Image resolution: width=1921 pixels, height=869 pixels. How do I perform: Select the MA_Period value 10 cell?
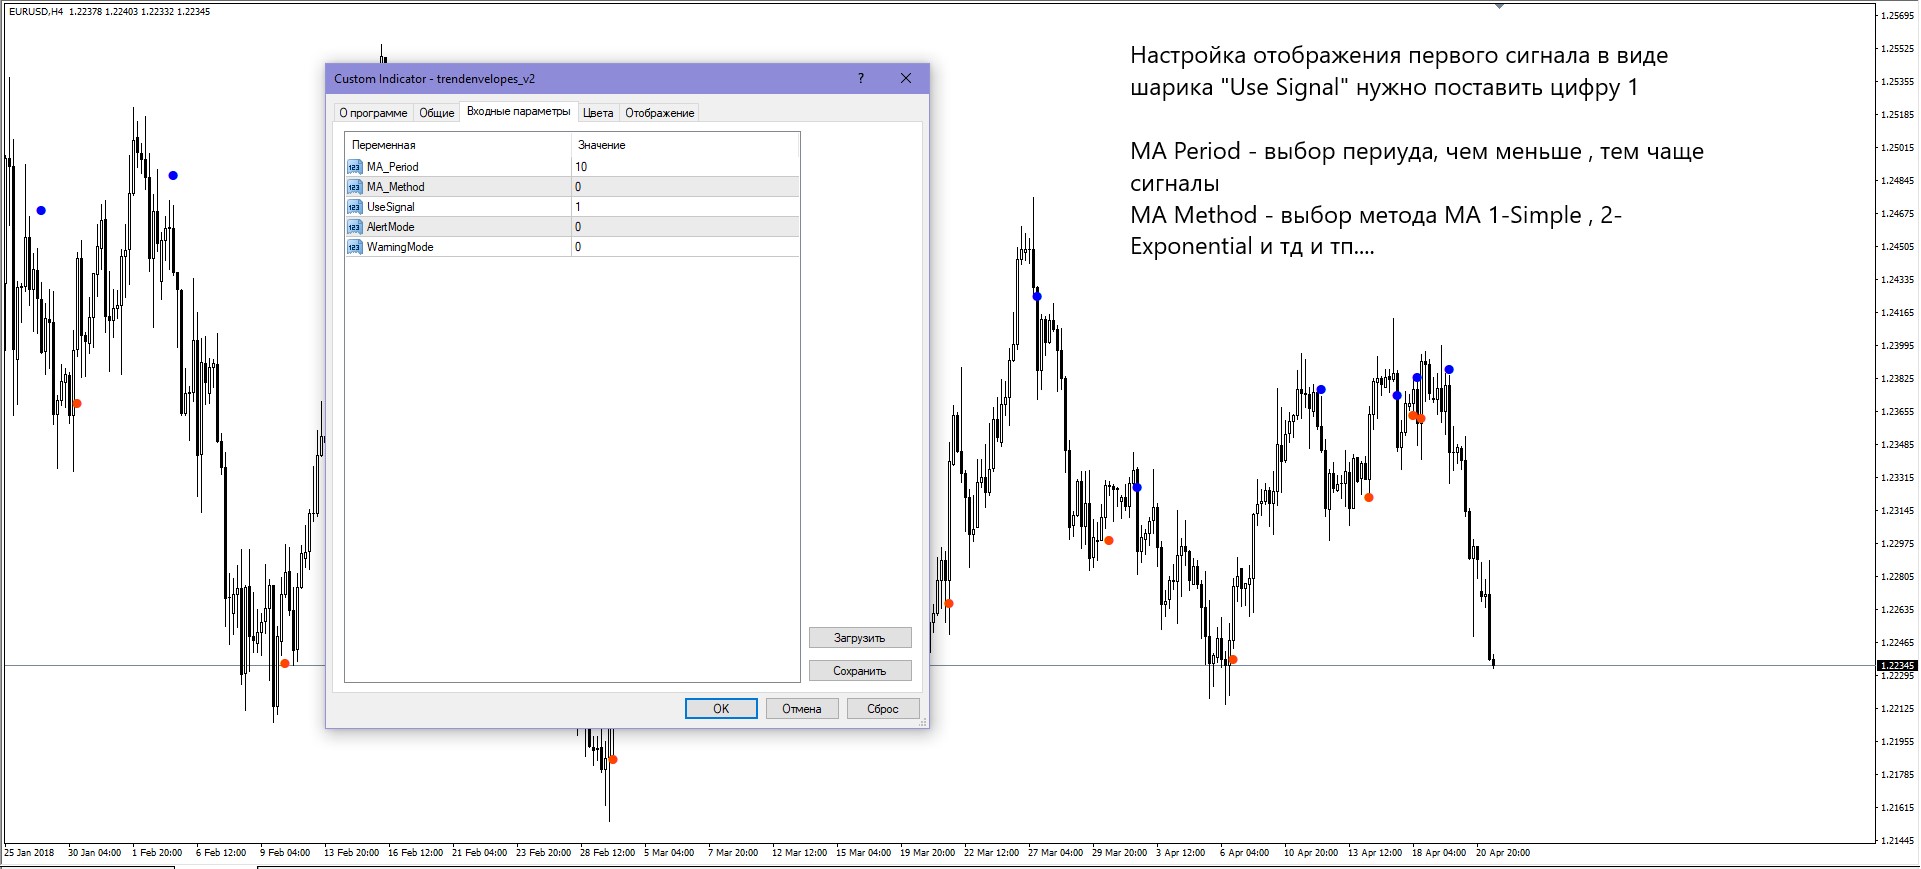pyautogui.click(x=685, y=167)
